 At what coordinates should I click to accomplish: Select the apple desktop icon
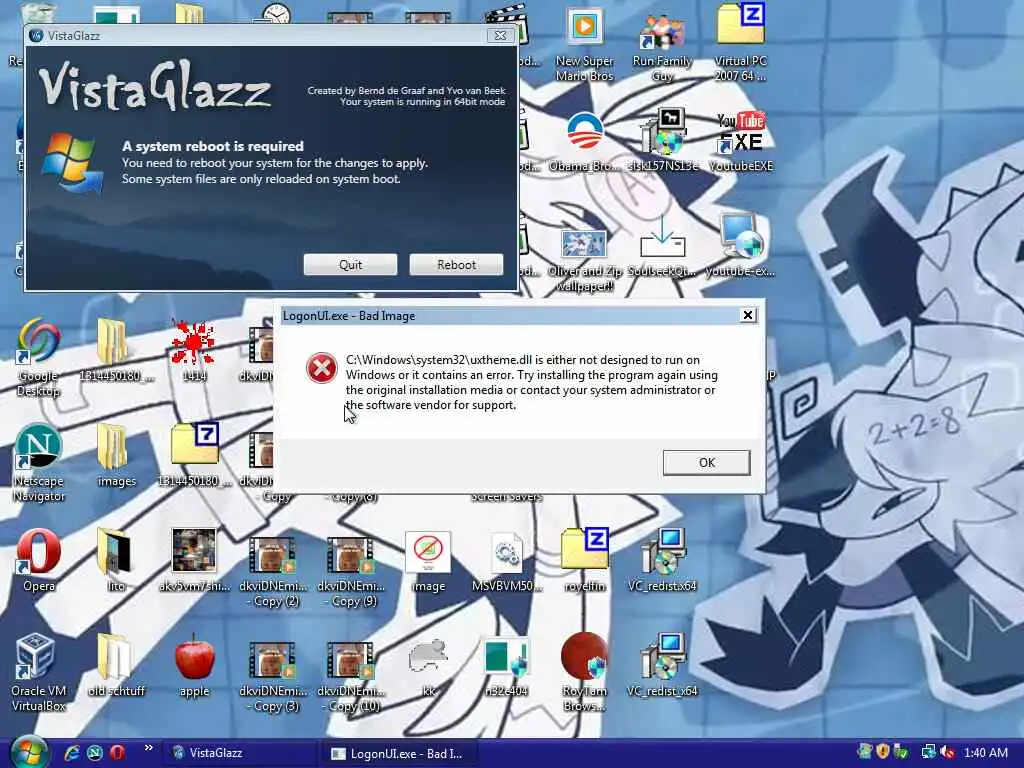[x=195, y=665]
